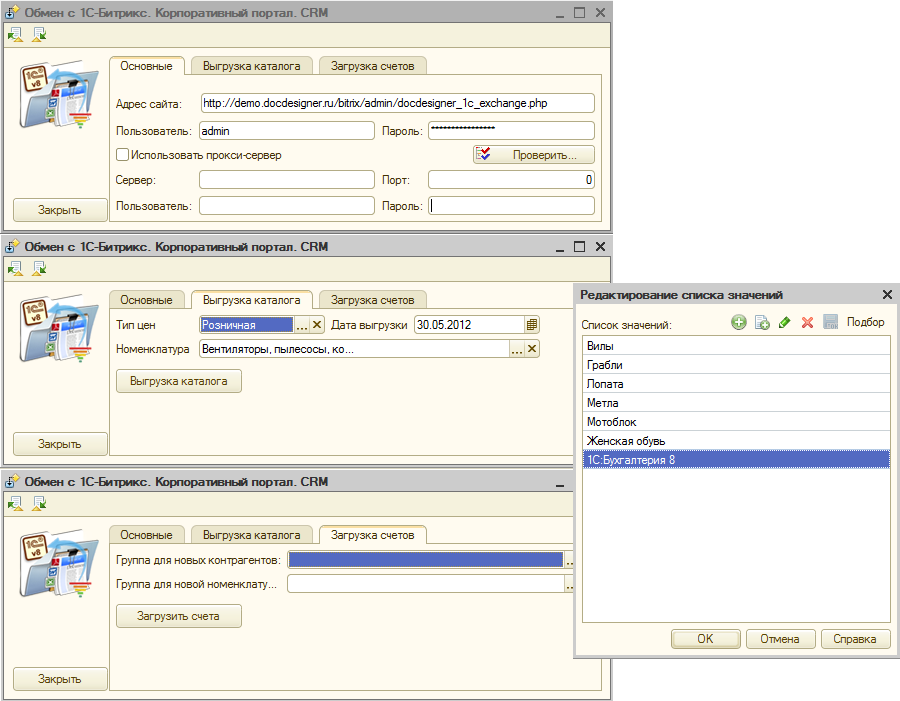Screen dimensions: 900x701
Task: Click the Пользователь field containing admin
Action: point(287,131)
